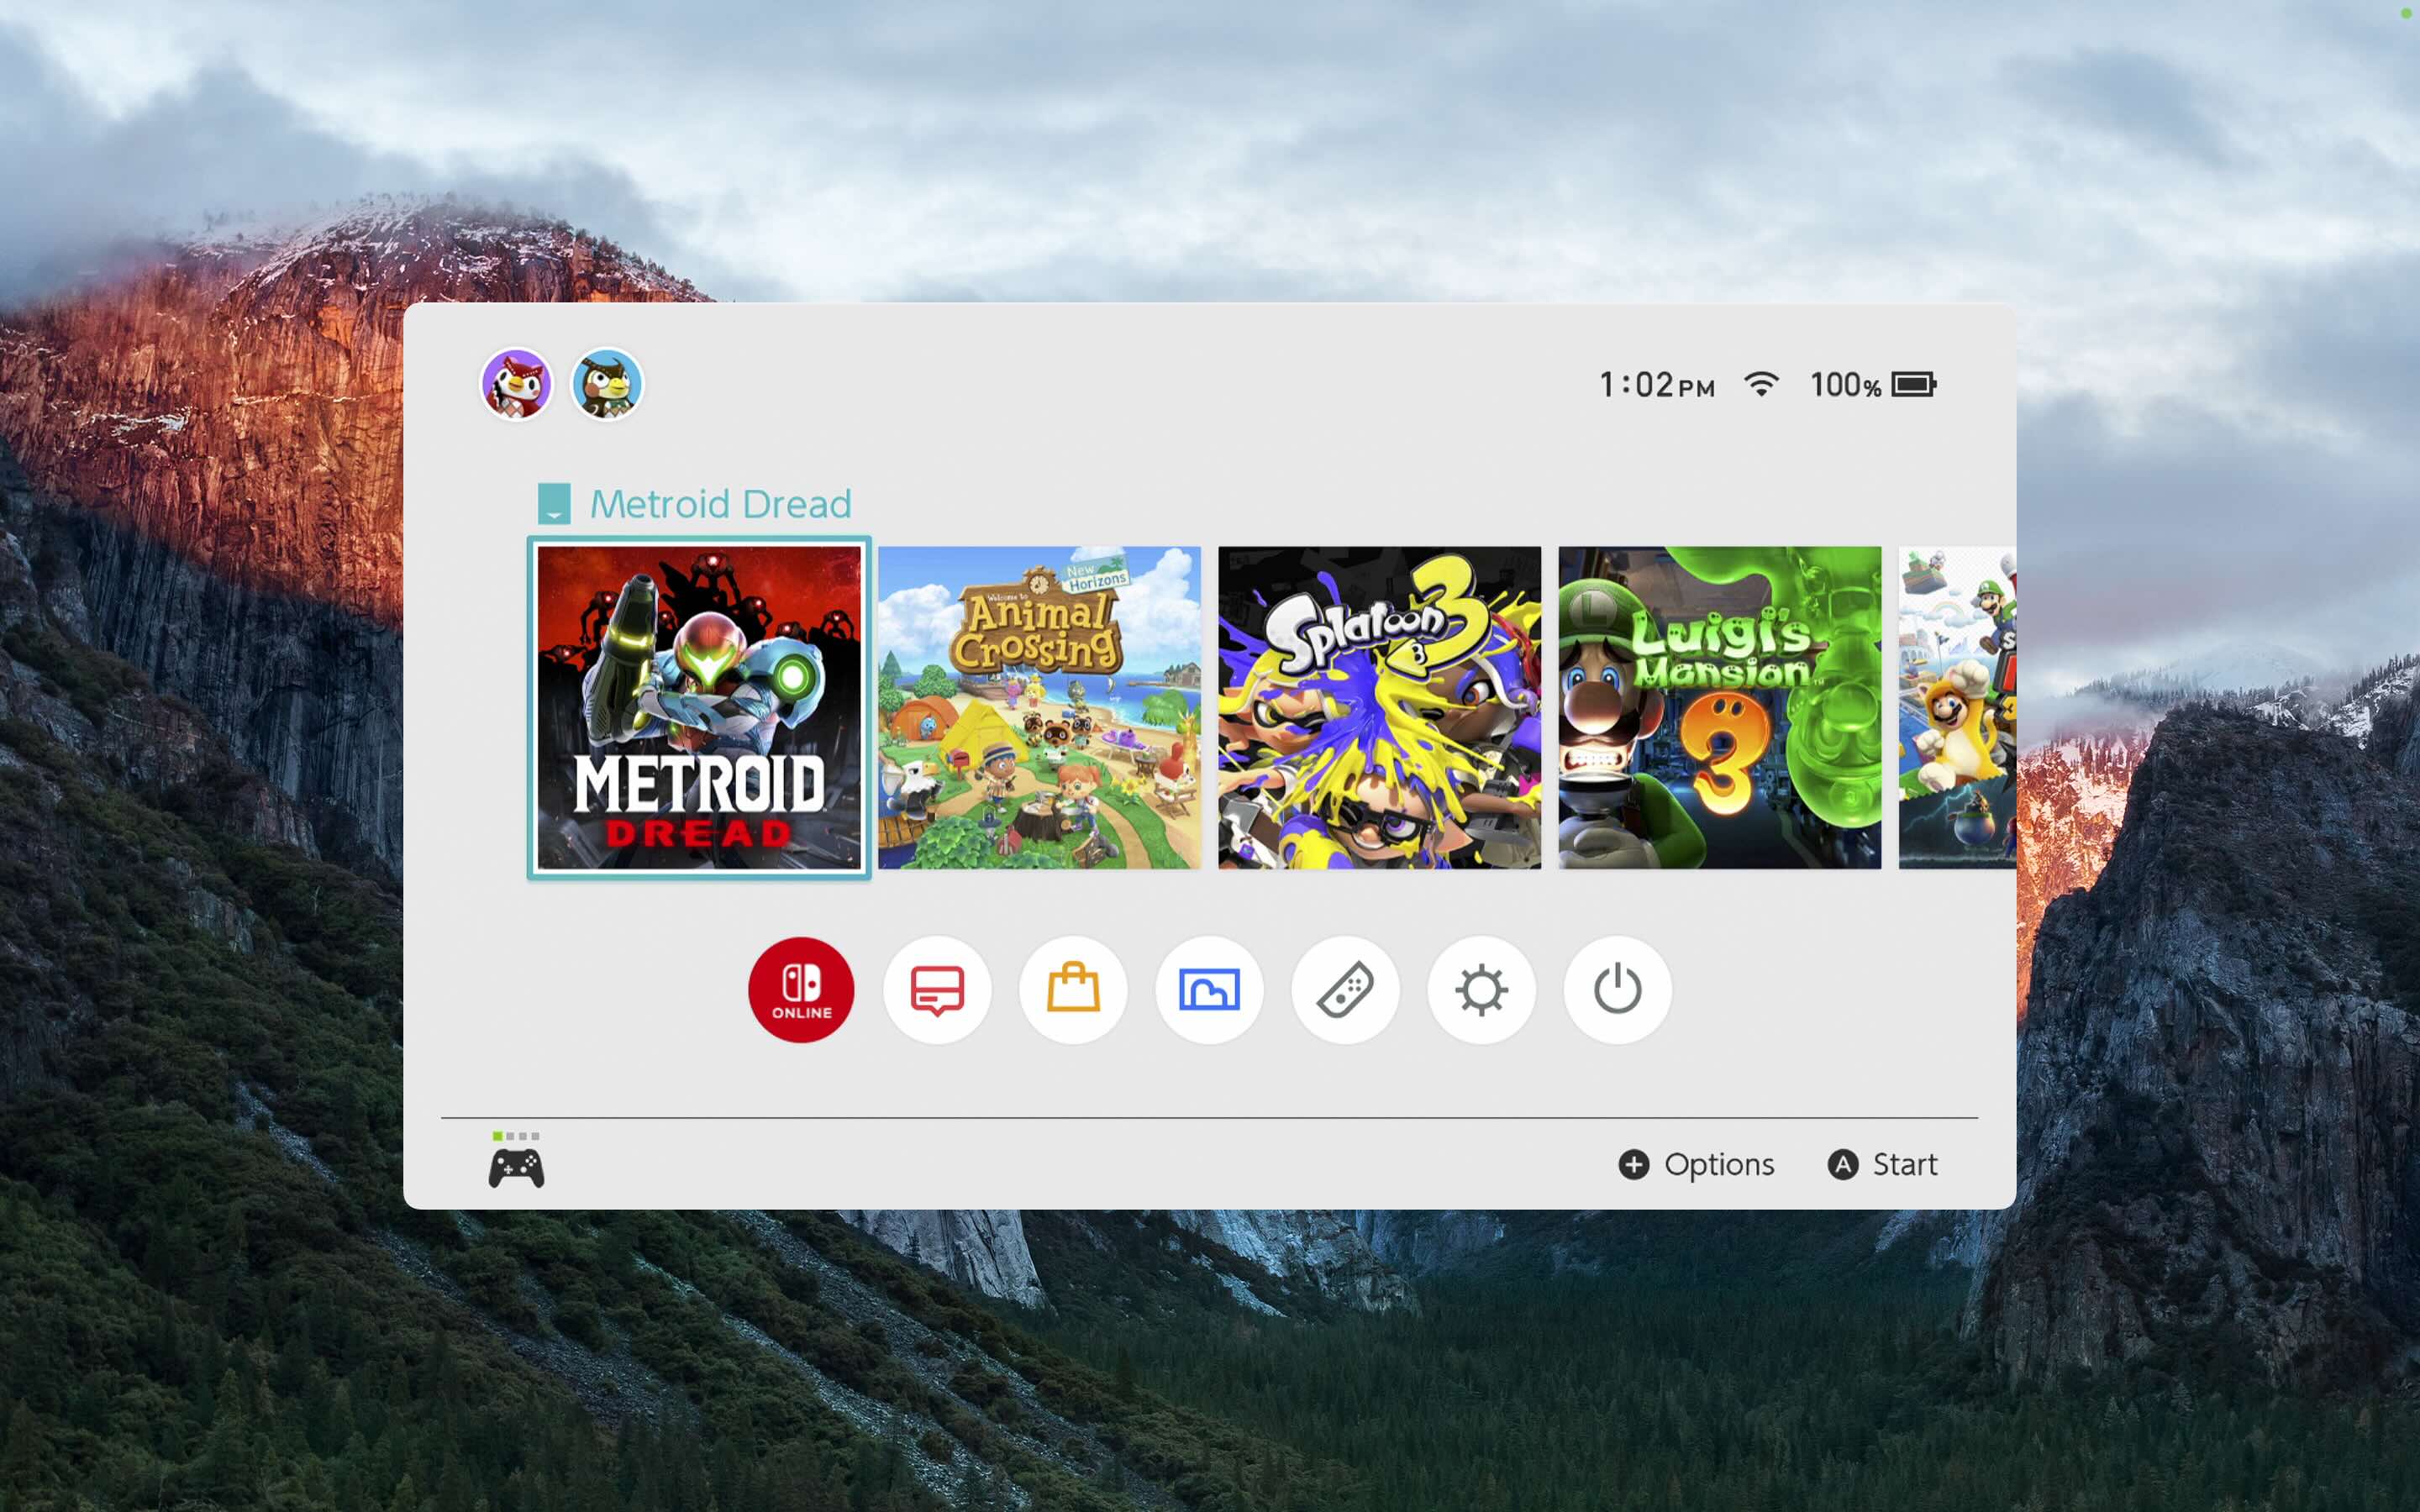The width and height of the screenshot is (2420, 1512).
Task: Click the green dot in the top-right corner
Action: (x=2406, y=13)
